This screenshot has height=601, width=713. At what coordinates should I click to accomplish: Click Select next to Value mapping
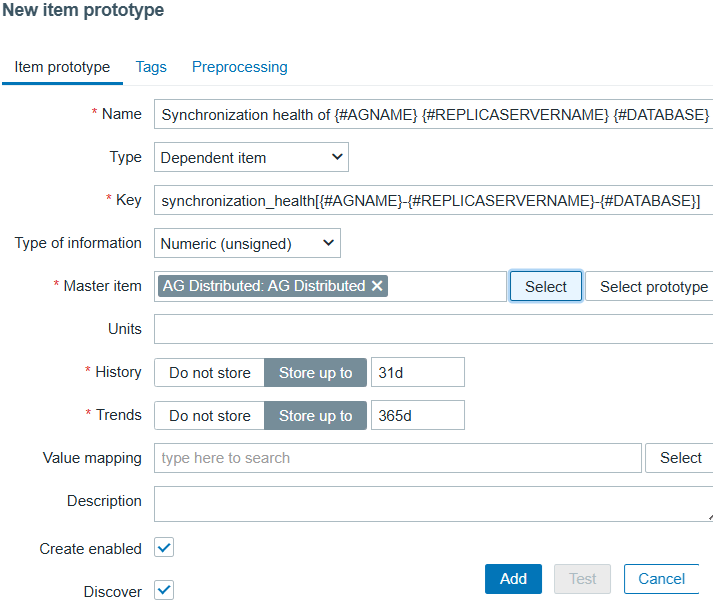point(680,458)
